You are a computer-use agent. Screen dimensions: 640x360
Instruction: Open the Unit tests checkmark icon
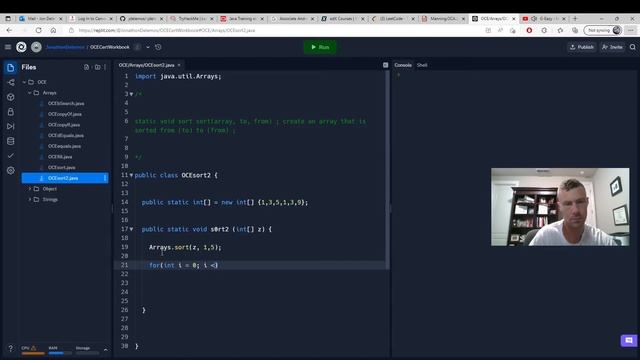click(x=11, y=156)
